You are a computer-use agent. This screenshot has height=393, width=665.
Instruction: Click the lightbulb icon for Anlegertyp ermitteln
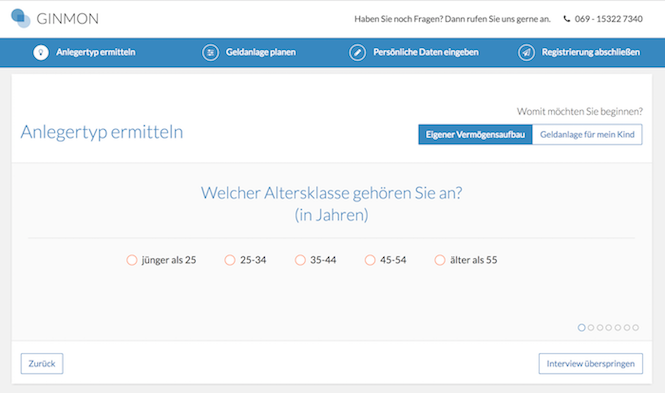tap(41, 53)
